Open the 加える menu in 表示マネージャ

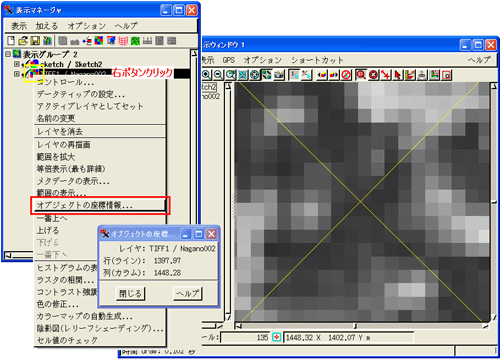(47, 26)
